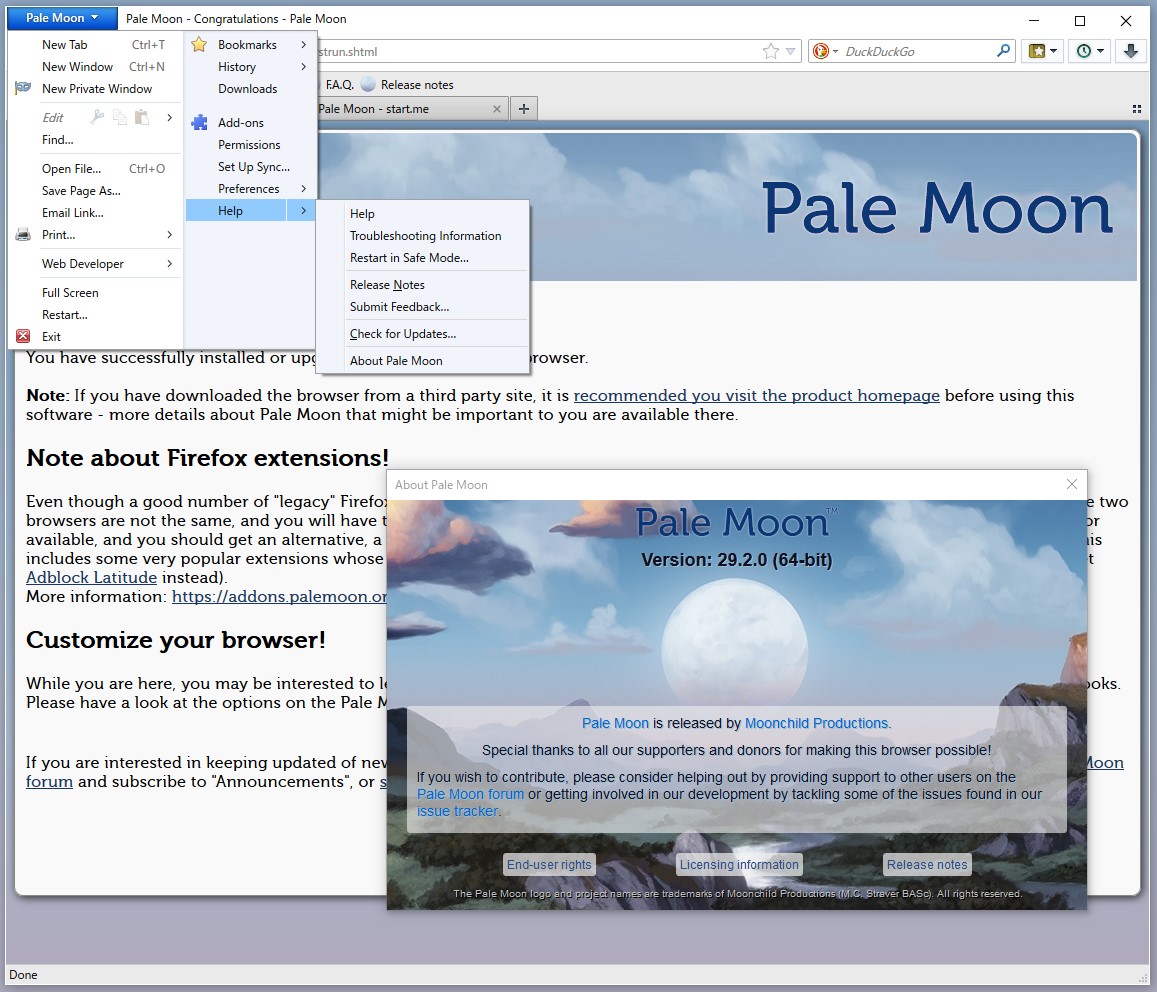Click the Paste icon in the Edit row
The width and height of the screenshot is (1157, 992).
point(140,117)
